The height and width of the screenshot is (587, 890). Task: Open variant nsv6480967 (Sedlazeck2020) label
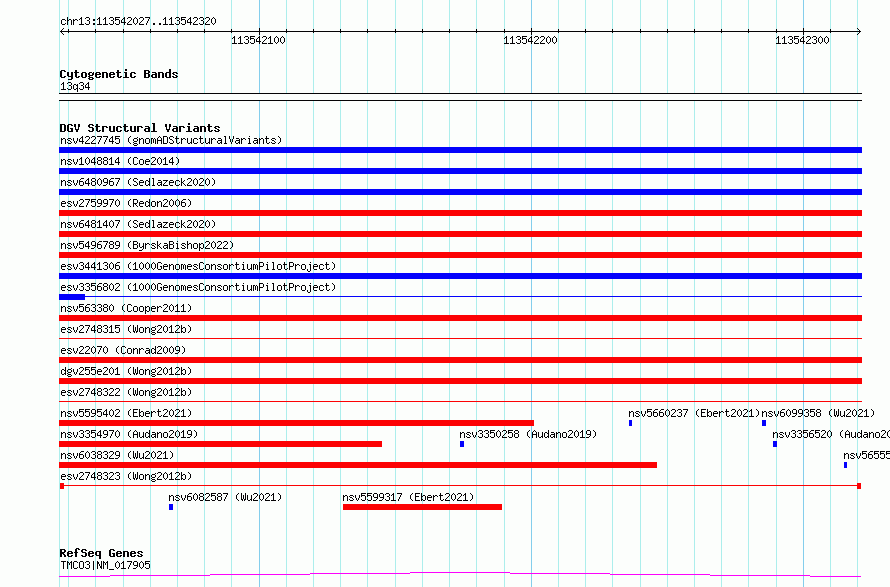point(138,182)
